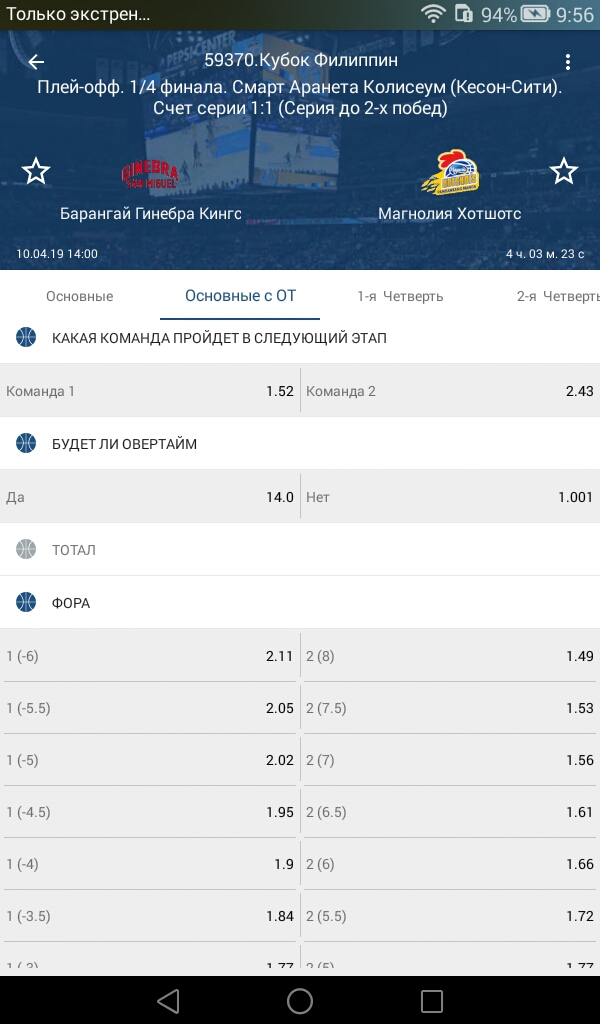Select handicap 1 (-4) at 1.9
The width and height of the screenshot is (600, 1024).
150,864
